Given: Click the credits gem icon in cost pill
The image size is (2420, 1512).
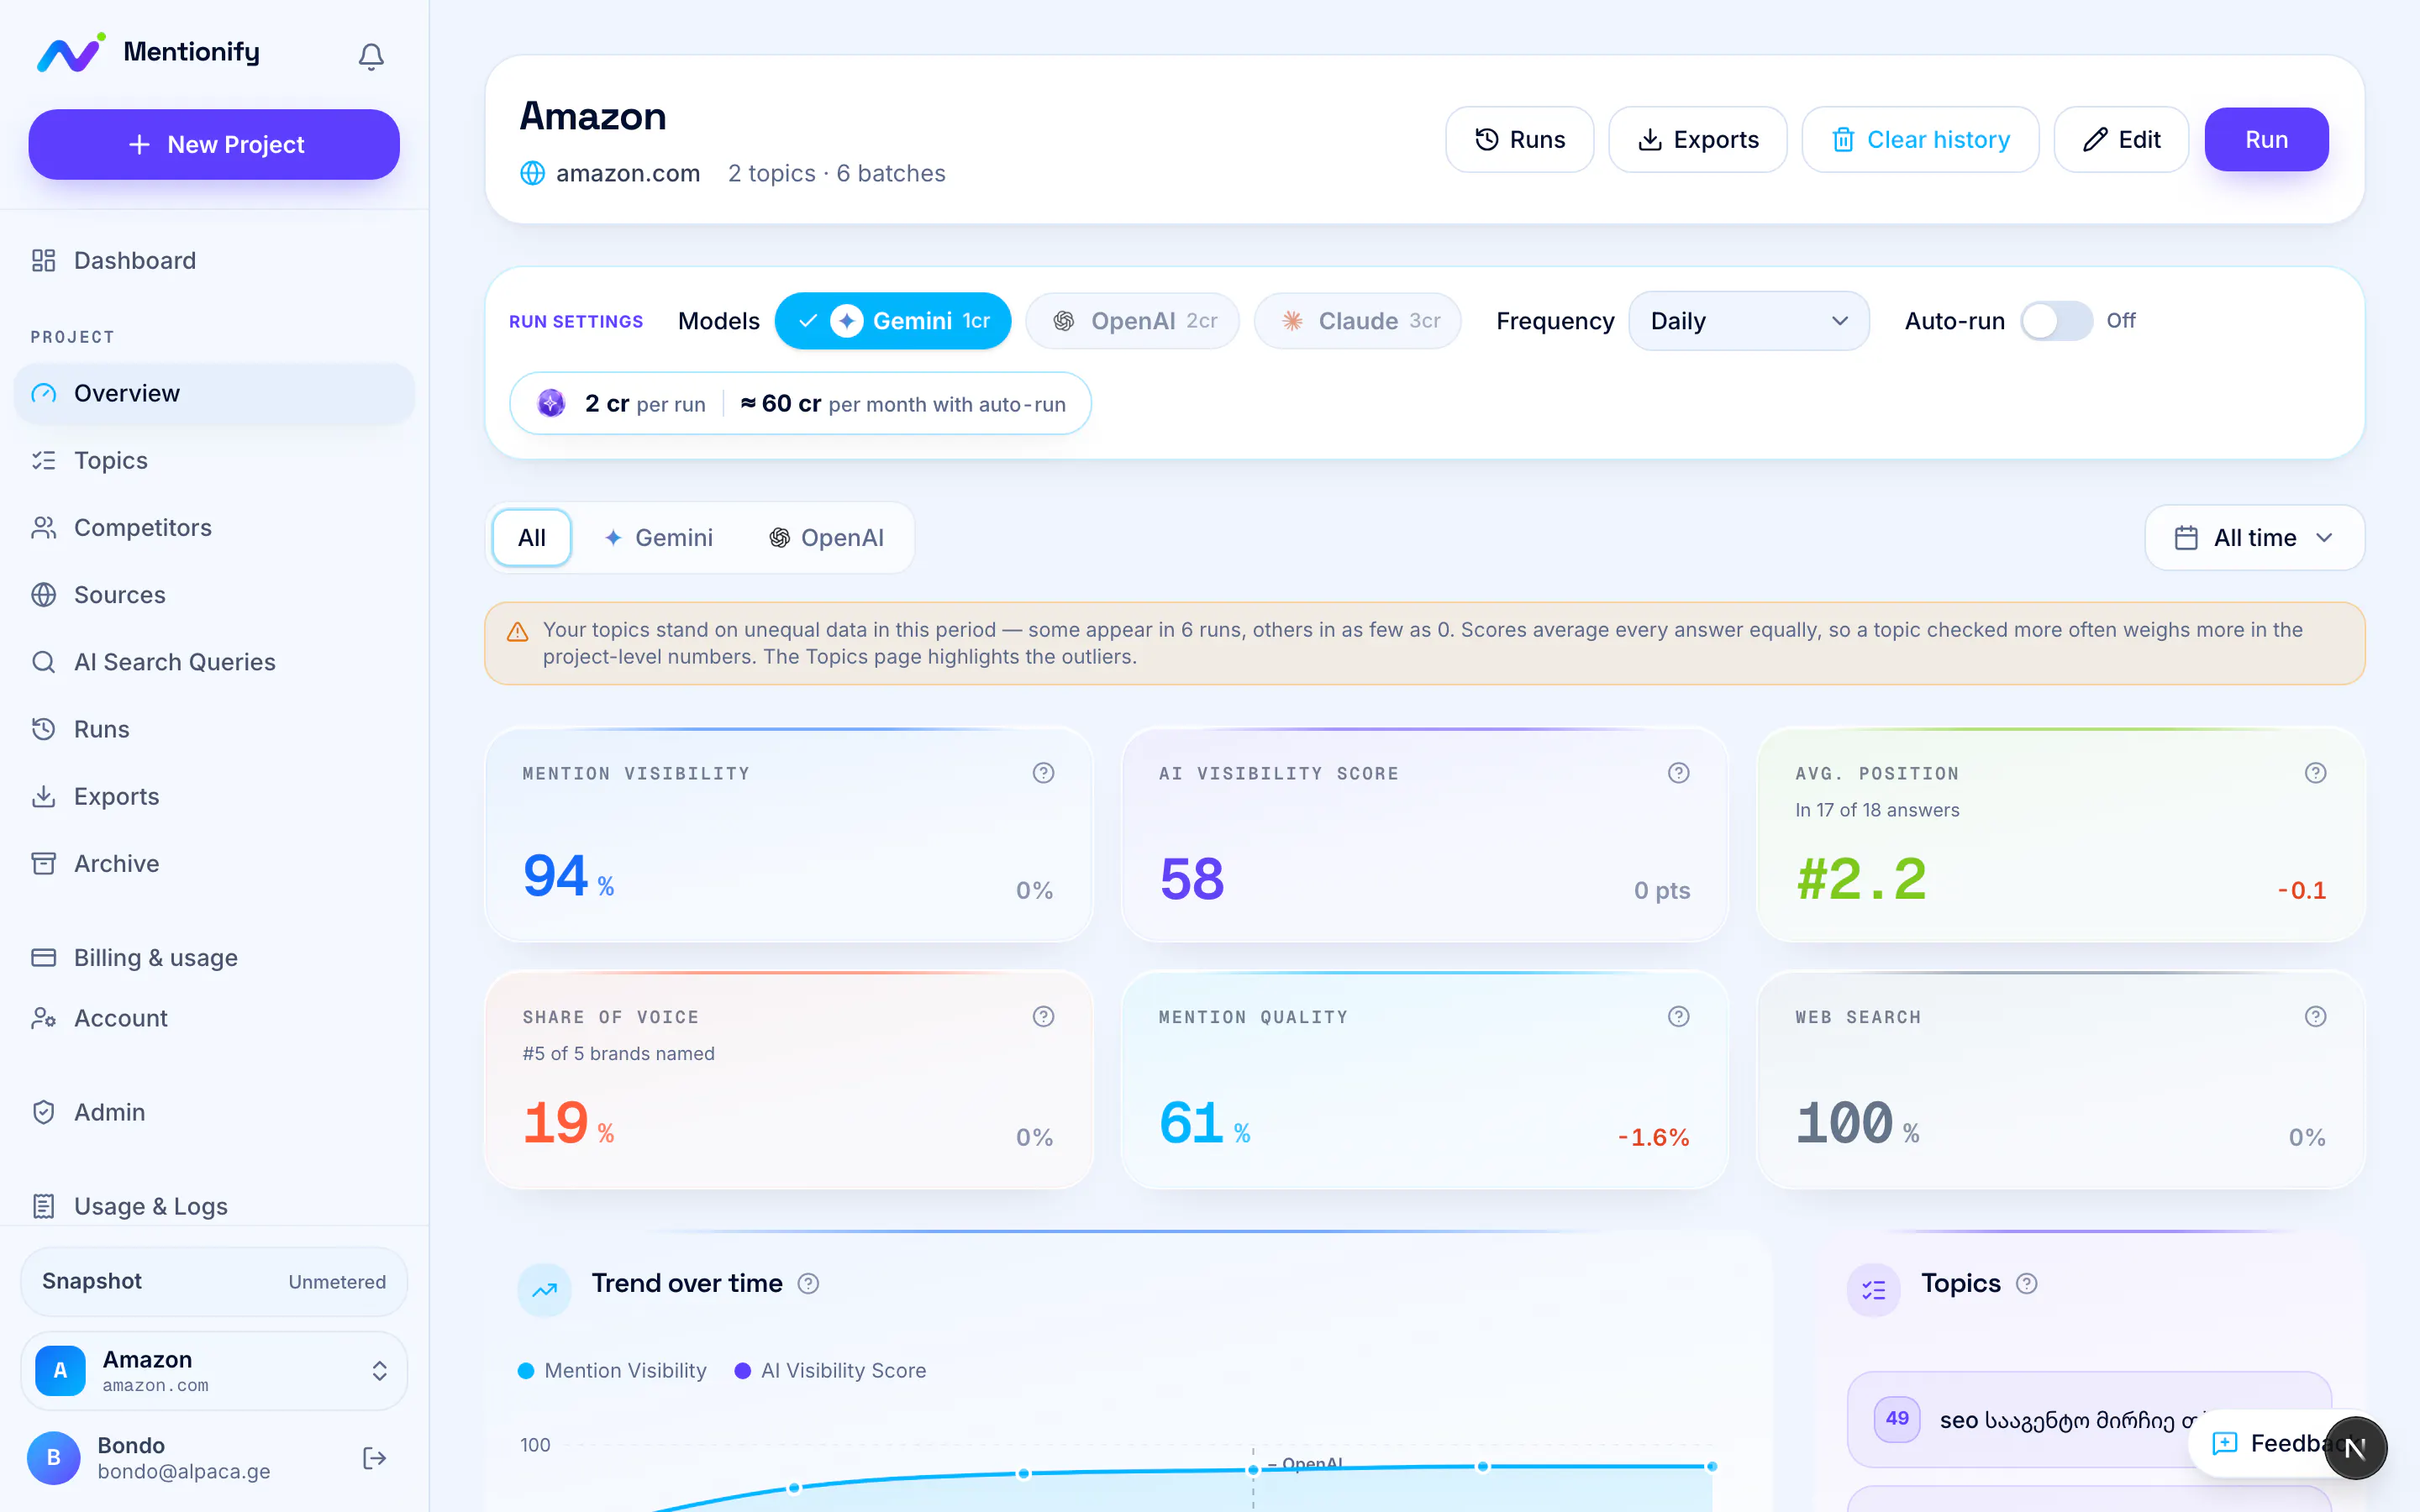Looking at the screenshot, I should pos(551,403).
